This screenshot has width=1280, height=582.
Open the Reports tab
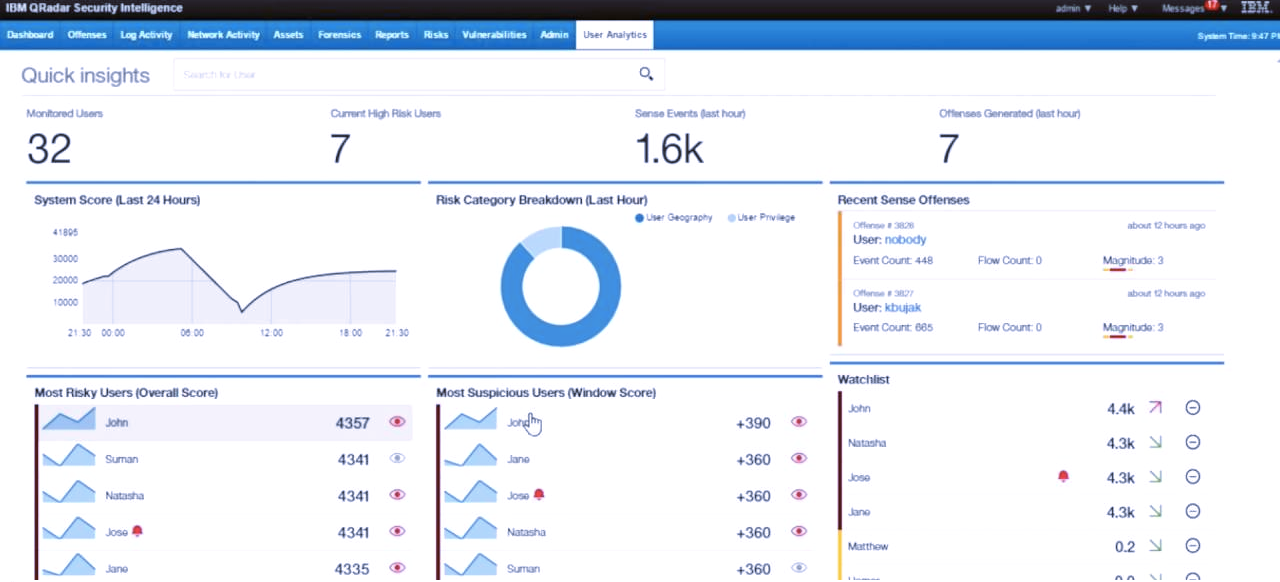click(x=392, y=35)
